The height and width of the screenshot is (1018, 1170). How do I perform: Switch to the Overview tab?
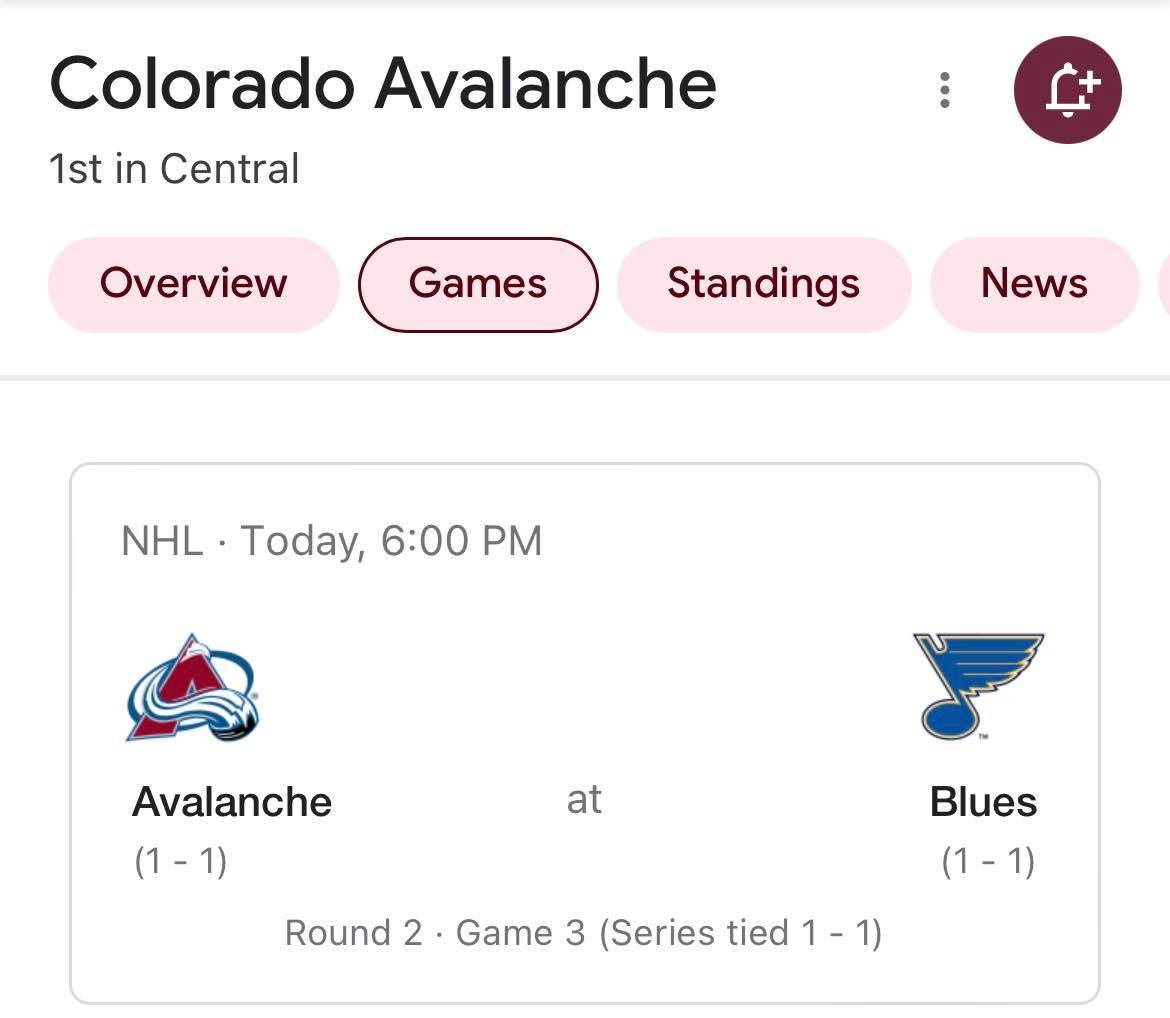coord(193,284)
